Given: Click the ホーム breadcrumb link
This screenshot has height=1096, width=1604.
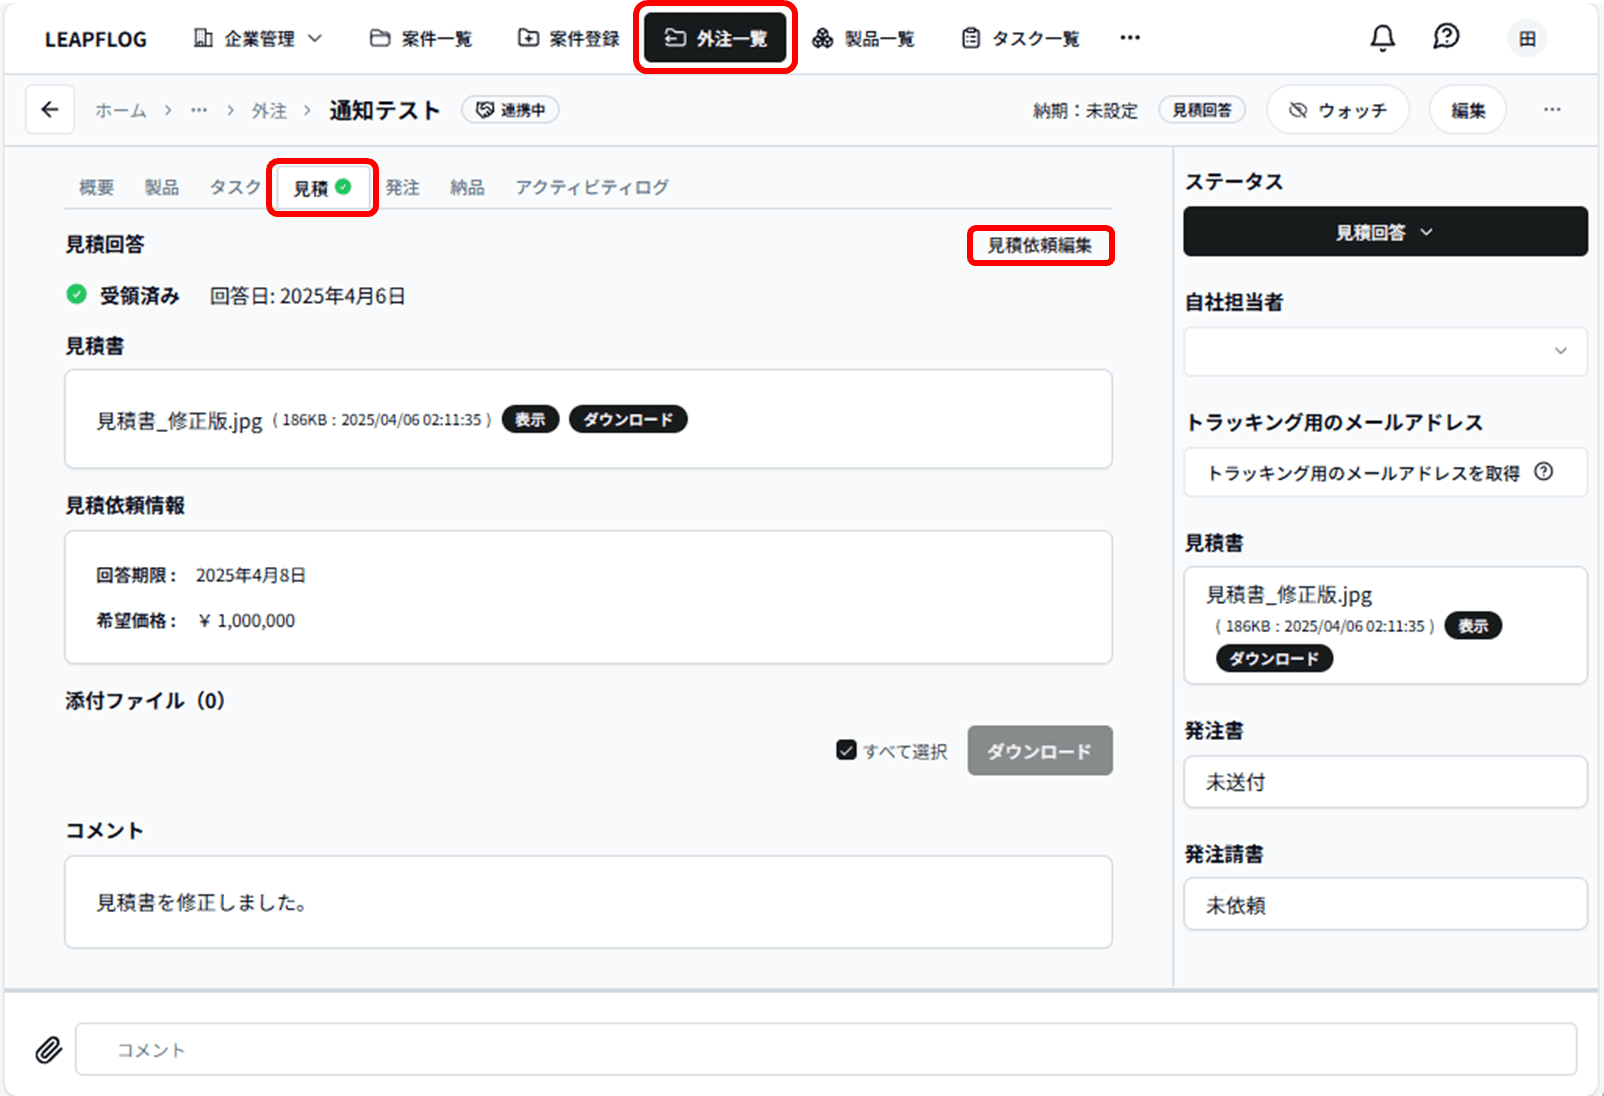Looking at the screenshot, I should [x=120, y=110].
